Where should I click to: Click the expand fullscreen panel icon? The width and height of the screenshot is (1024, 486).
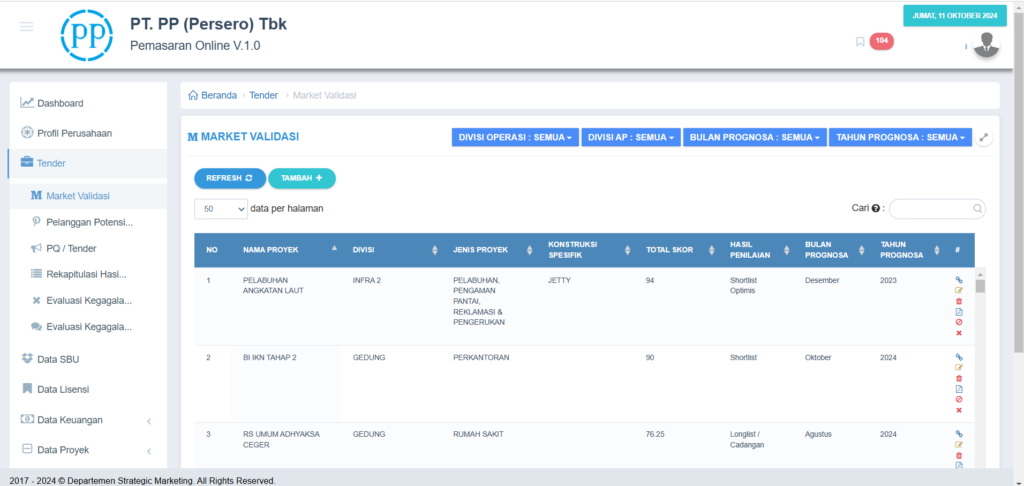(x=984, y=138)
